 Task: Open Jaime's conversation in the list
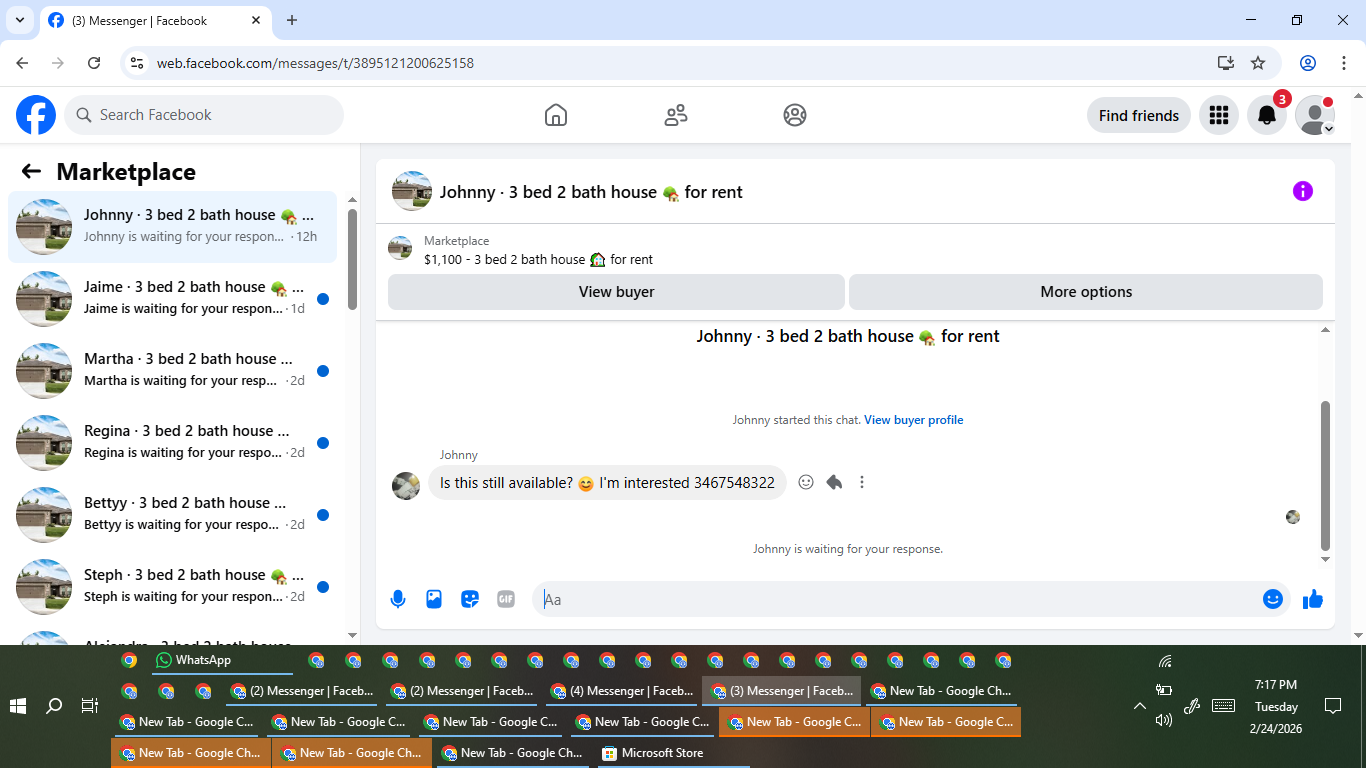coord(172,299)
